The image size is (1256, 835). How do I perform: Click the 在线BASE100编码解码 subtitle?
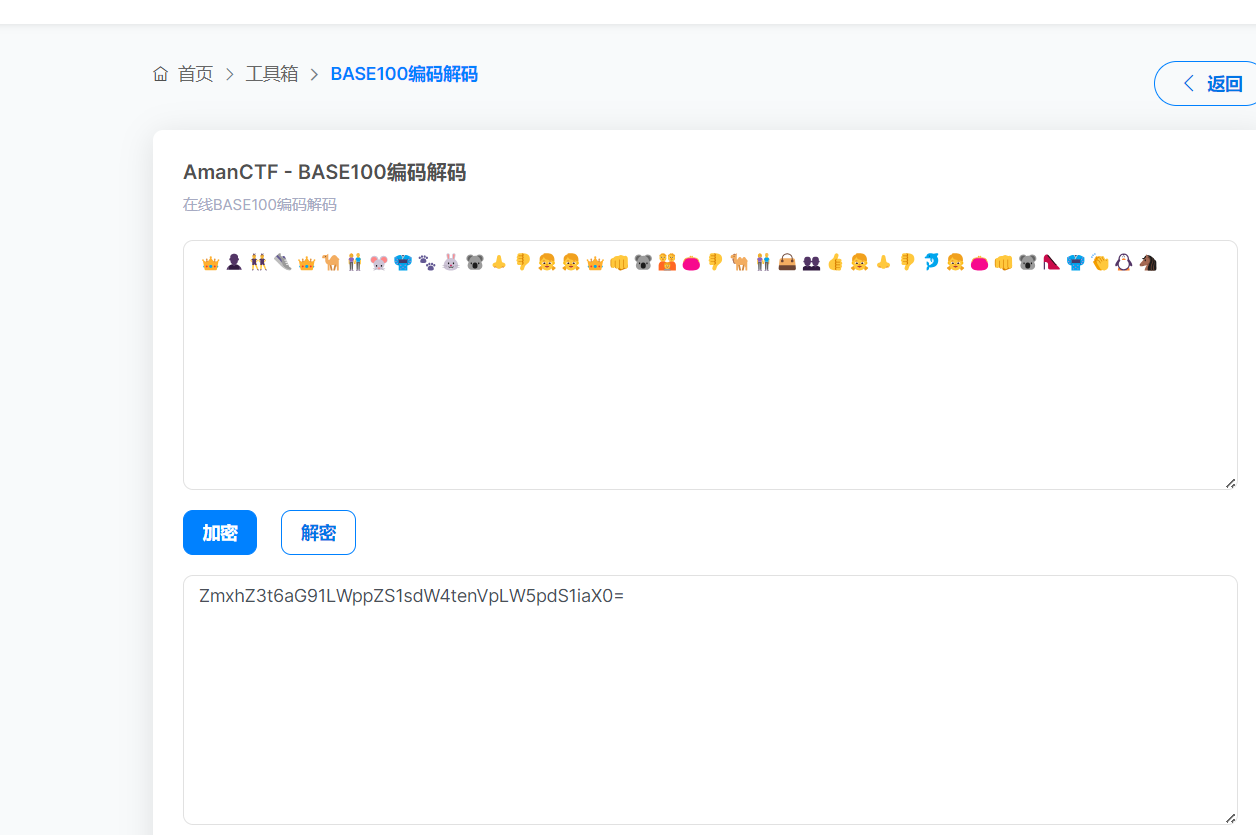pyautogui.click(x=260, y=205)
